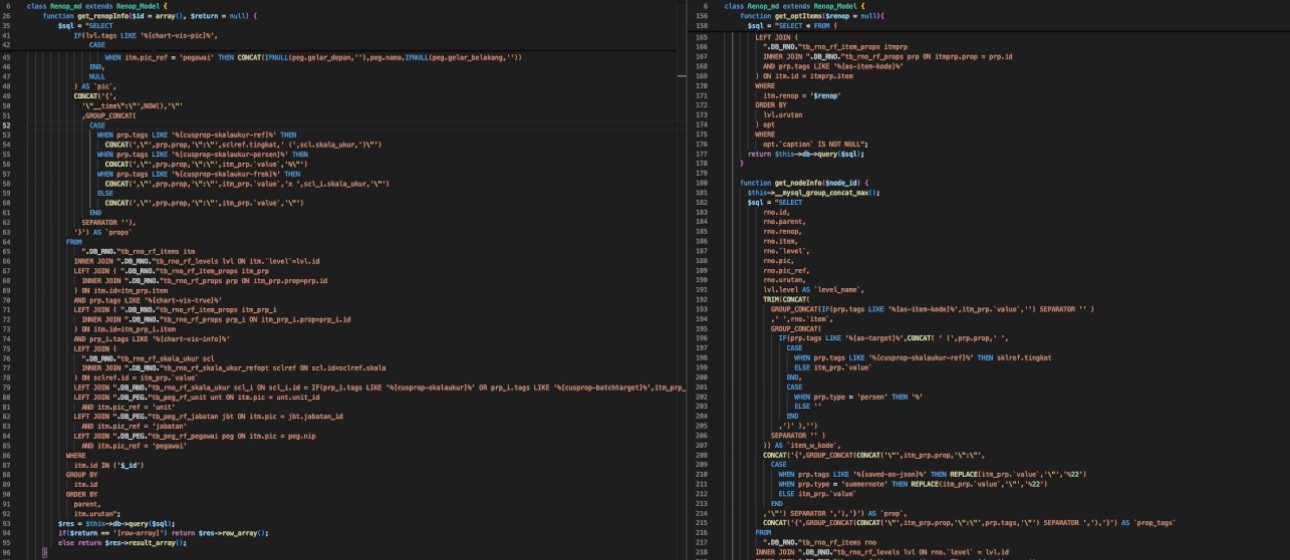This screenshot has height=560, width=1290.
Task: Select line number 52 in left editor
Action: coord(8,125)
